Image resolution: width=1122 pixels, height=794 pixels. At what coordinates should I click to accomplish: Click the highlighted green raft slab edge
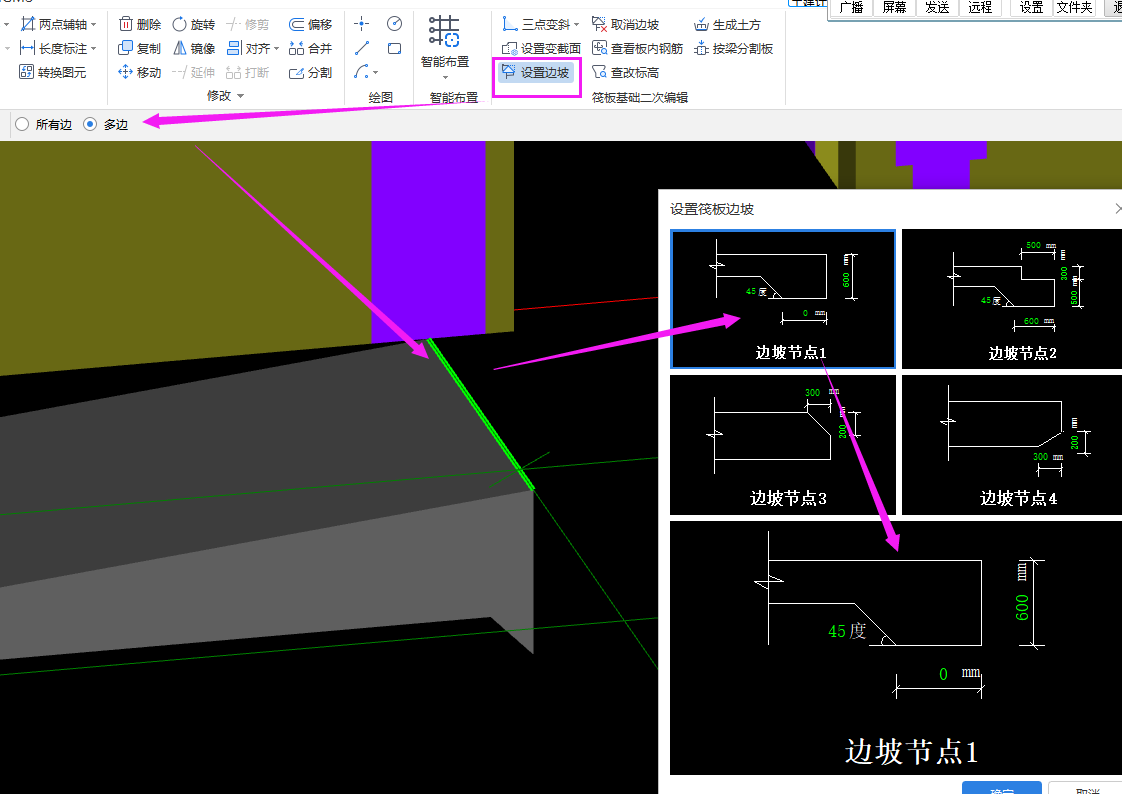481,415
